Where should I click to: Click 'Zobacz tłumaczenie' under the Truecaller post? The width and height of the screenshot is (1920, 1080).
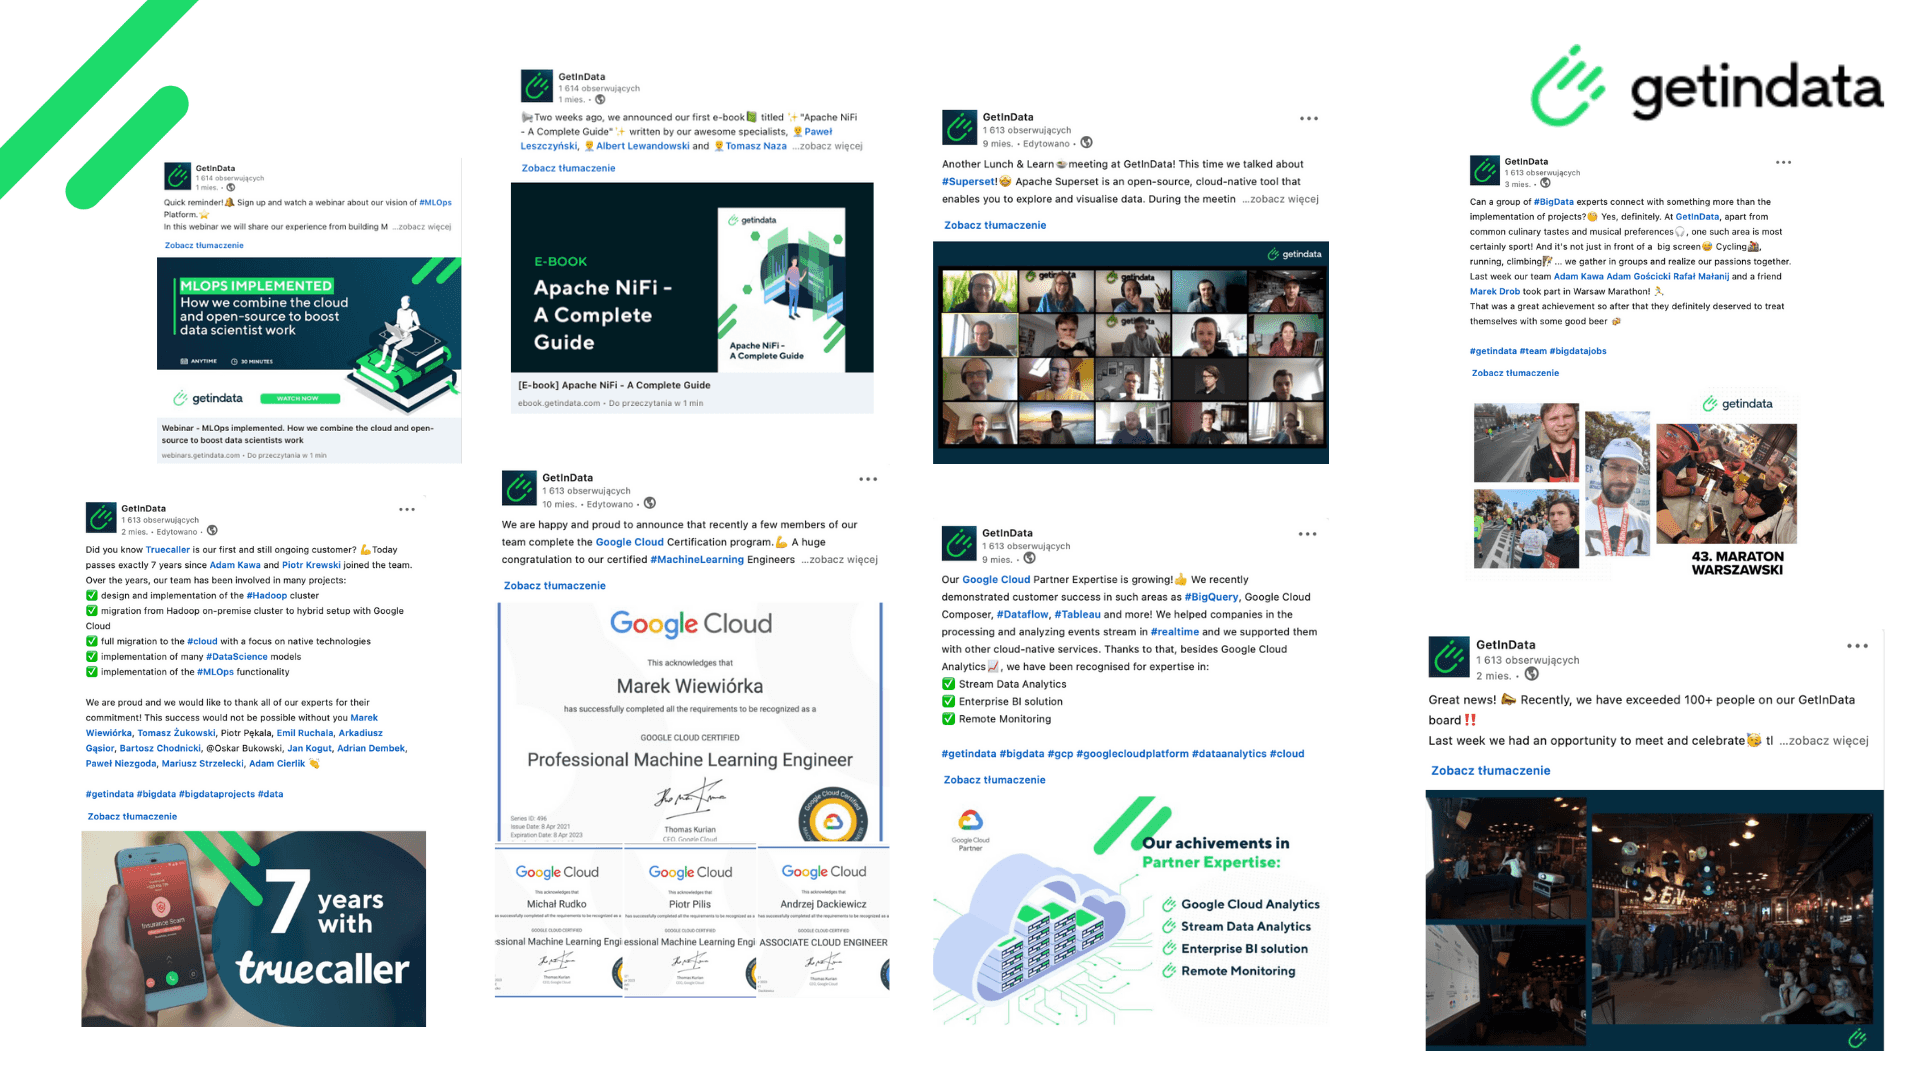[132, 816]
